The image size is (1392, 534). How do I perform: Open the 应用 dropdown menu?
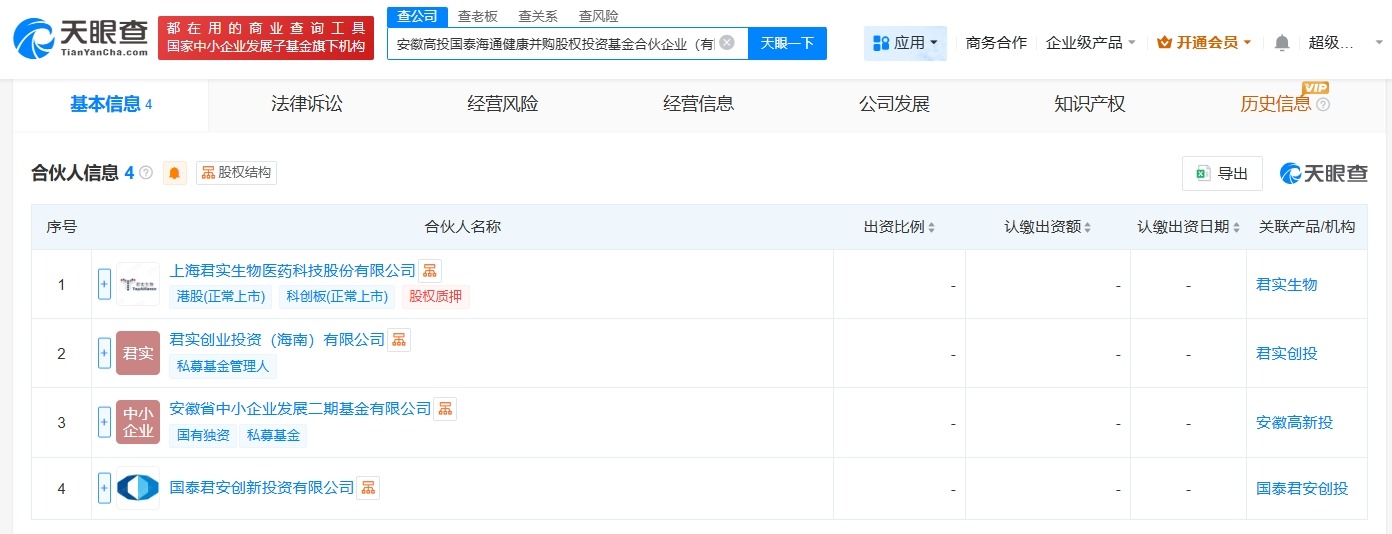pyautogui.click(x=905, y=43)
